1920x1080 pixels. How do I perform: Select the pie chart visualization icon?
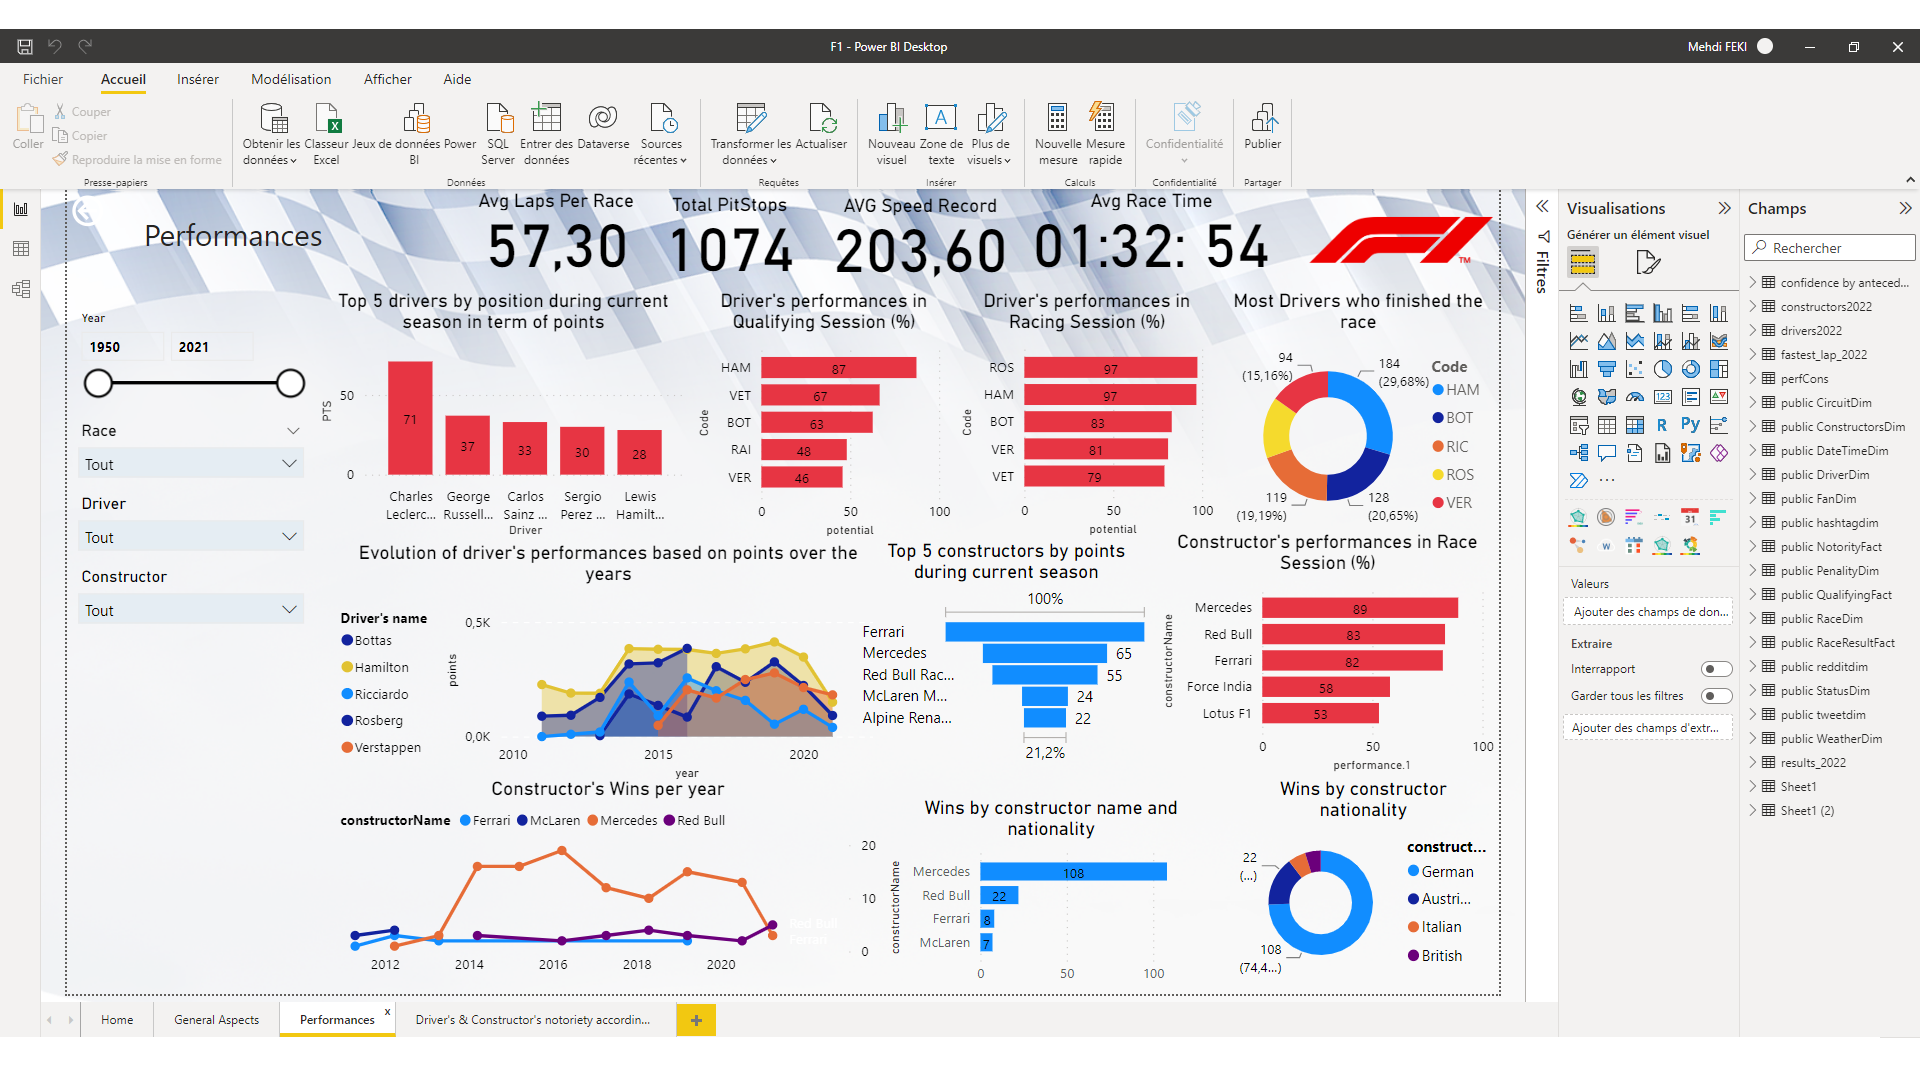pos(1662,369)
